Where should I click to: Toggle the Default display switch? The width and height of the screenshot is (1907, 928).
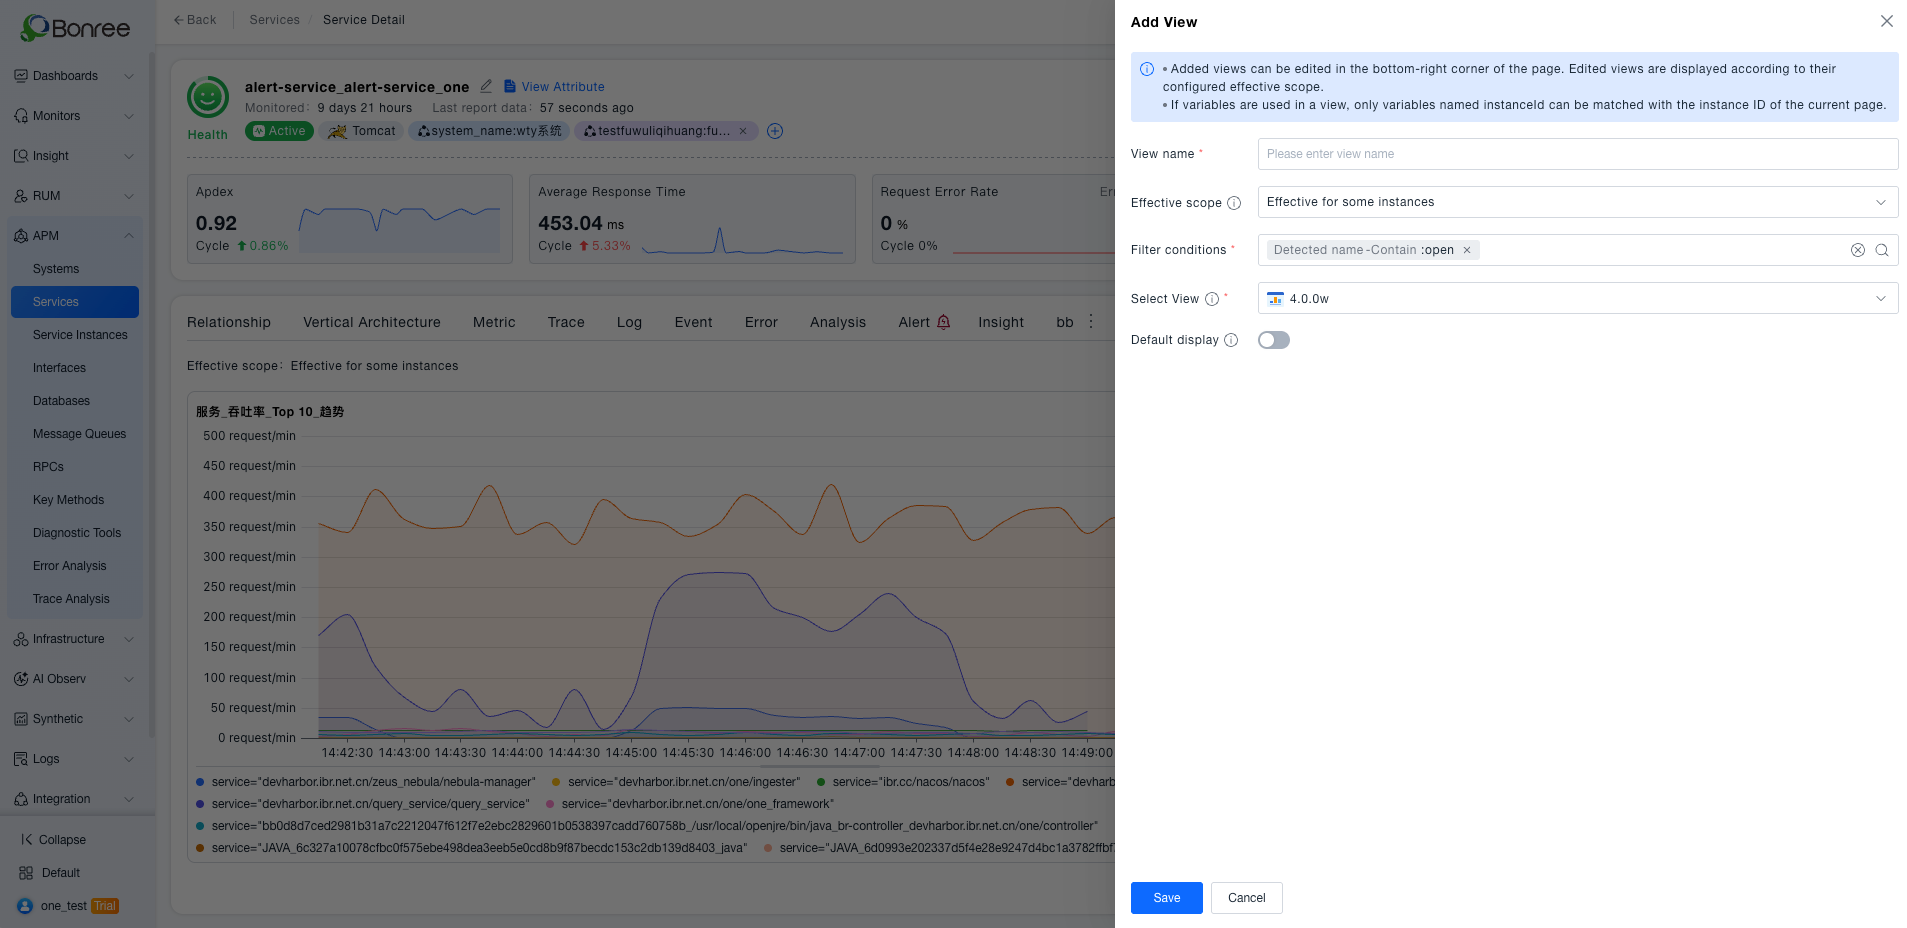tap(1274, 340)
